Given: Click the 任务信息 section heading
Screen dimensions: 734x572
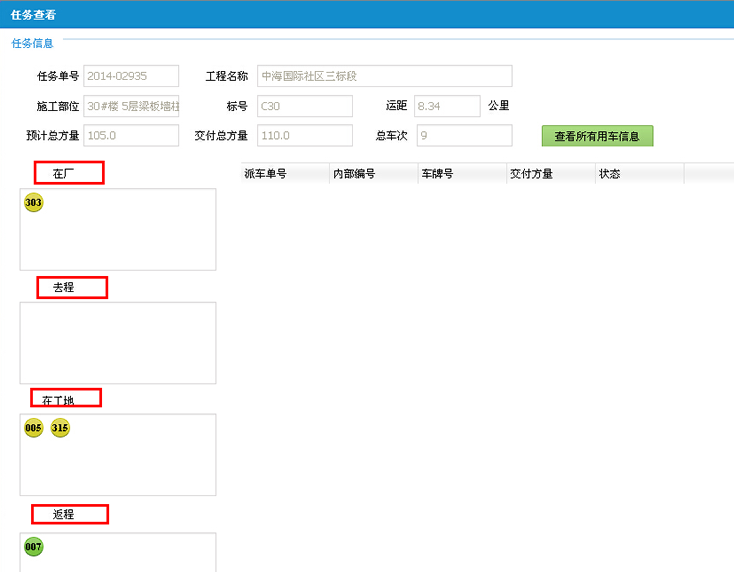Looking at the screenshot, I should (32, 43).
